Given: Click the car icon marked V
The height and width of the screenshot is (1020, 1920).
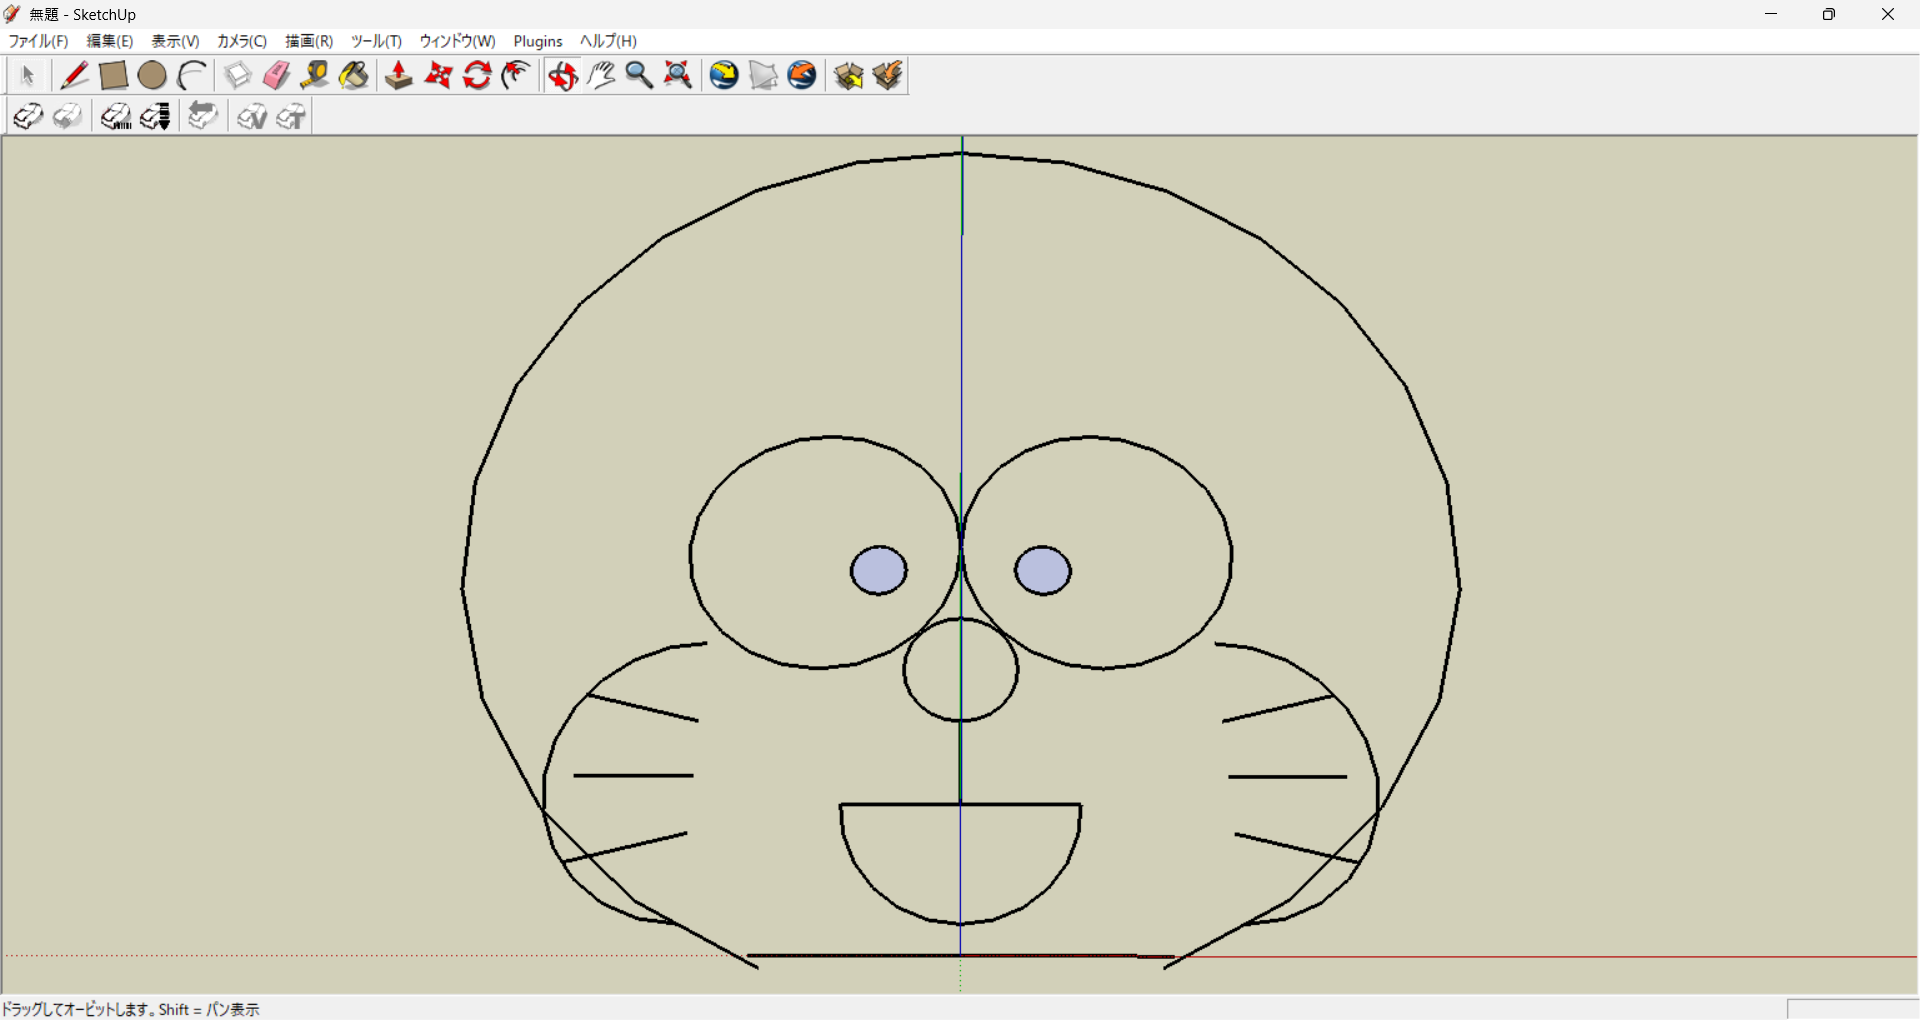Looking at the screenshot, I should coord(251,116).
